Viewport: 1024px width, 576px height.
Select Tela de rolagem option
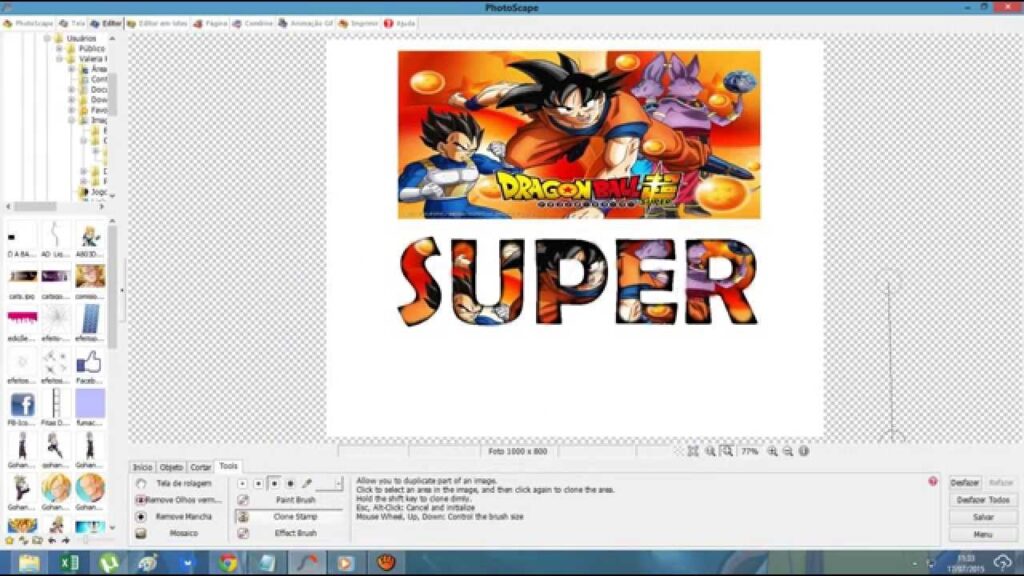(x=175, y=483)
